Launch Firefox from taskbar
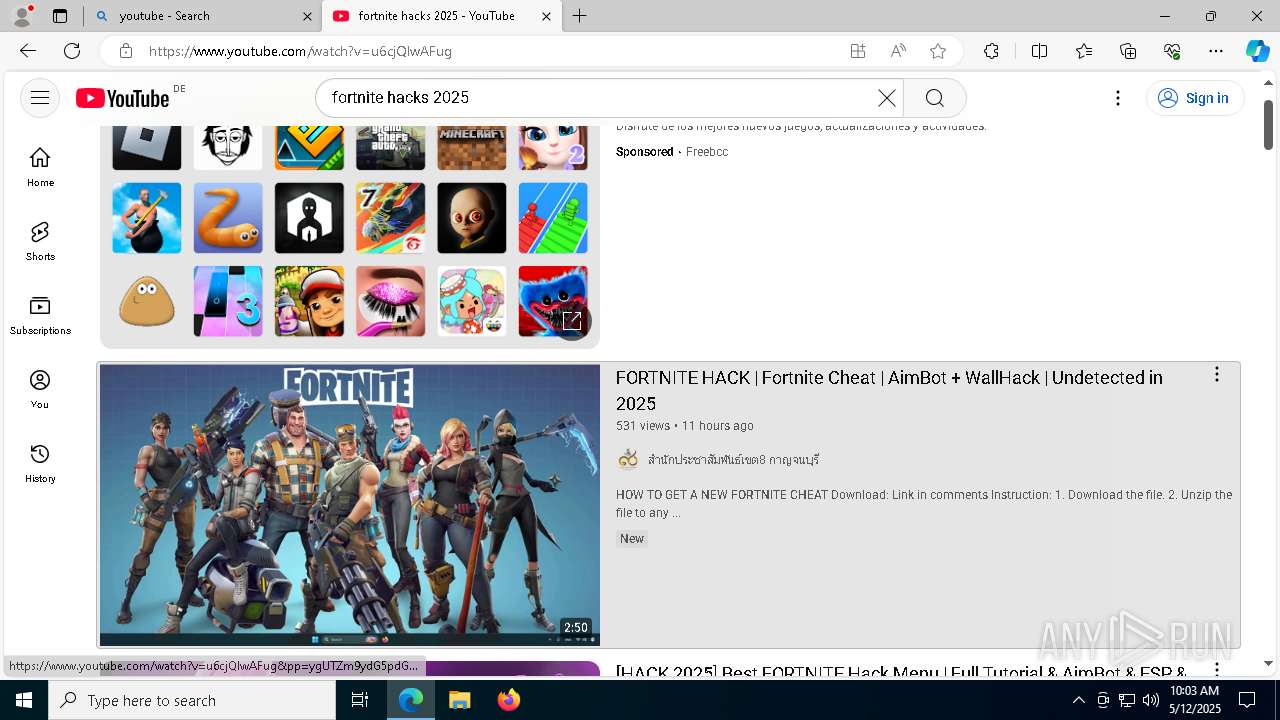Viewport: 1280px width, 720px height. tap(508, 700)
